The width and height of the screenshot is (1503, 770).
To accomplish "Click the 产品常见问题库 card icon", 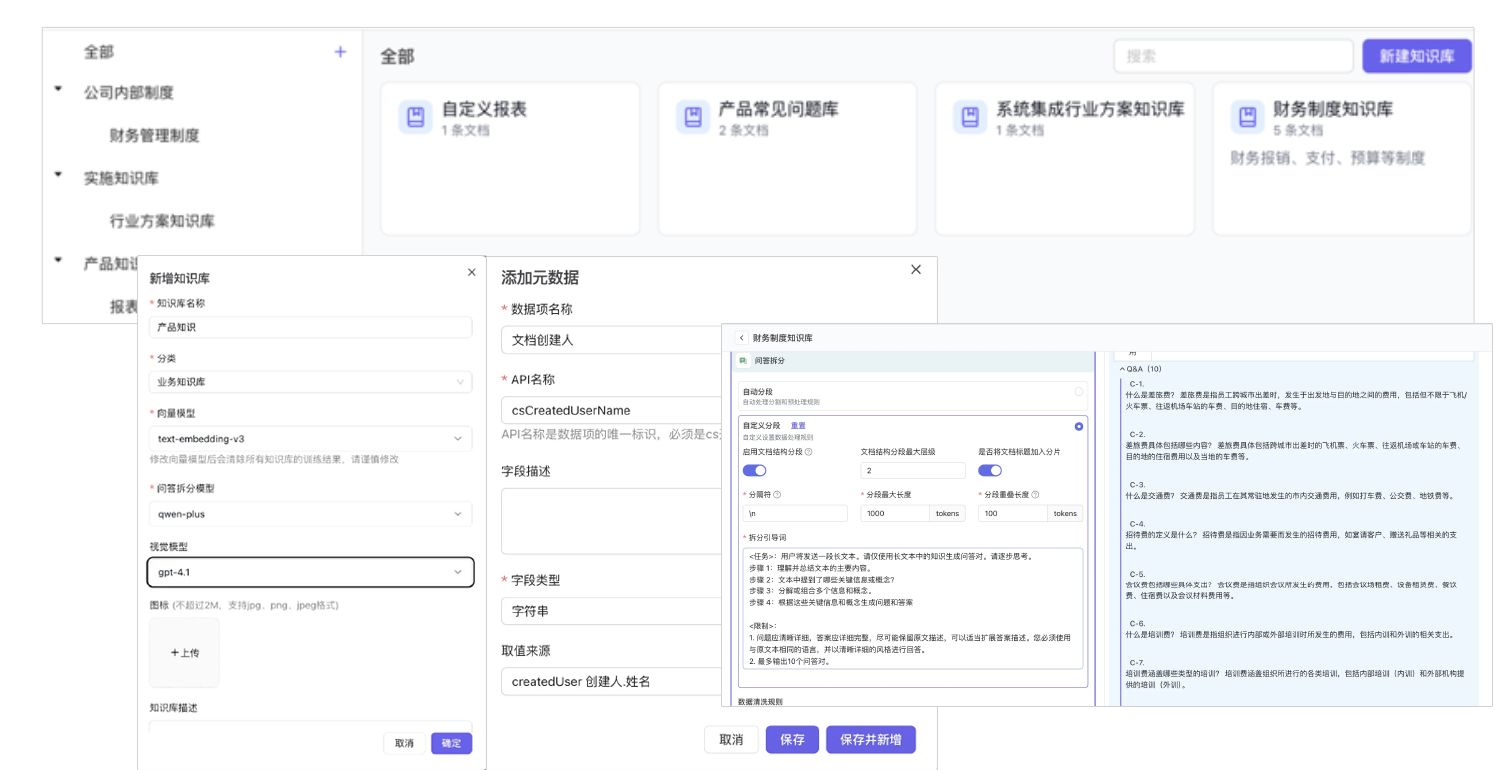I will 692,117.
